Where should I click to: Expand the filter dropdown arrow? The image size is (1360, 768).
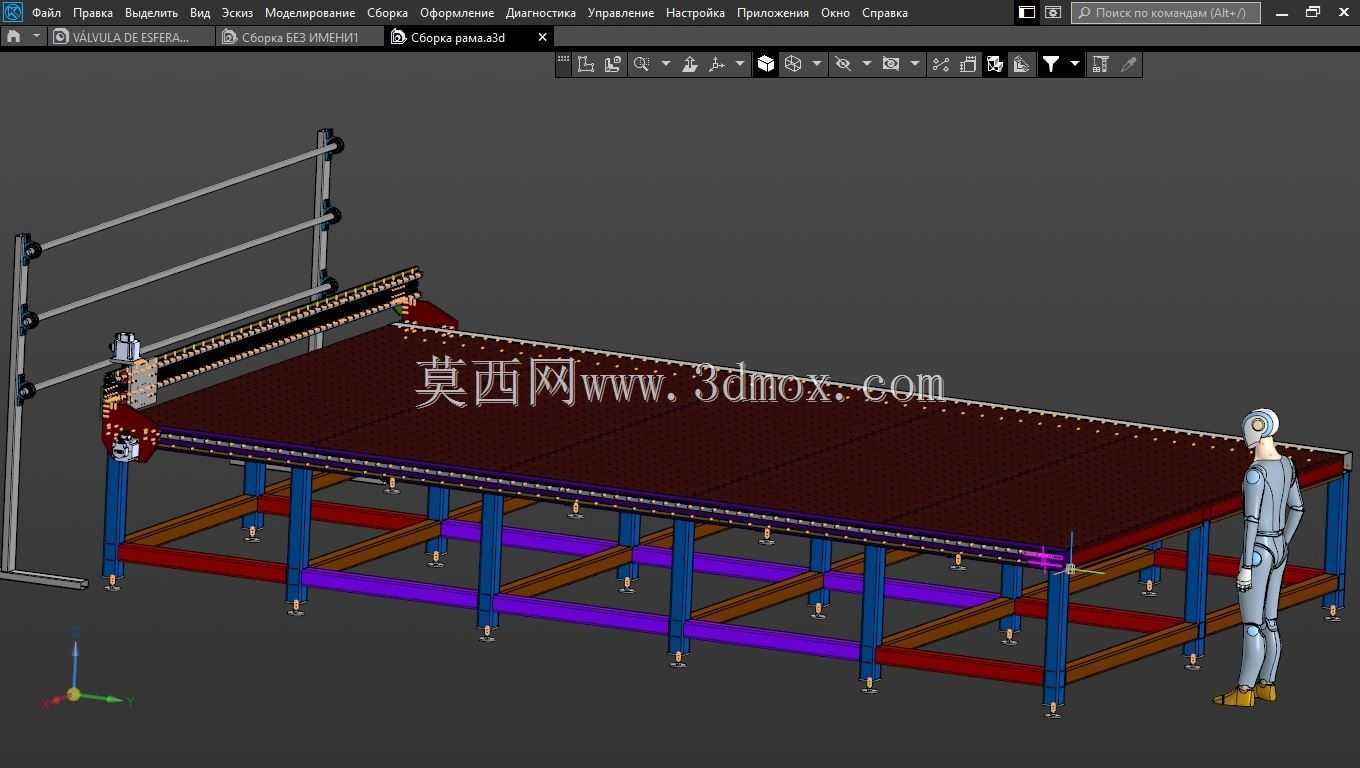tap(1075, 64)
